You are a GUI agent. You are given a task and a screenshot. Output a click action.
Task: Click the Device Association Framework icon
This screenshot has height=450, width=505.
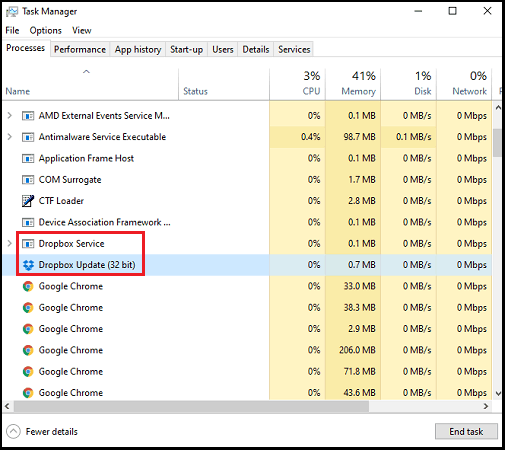pos(28,222)
